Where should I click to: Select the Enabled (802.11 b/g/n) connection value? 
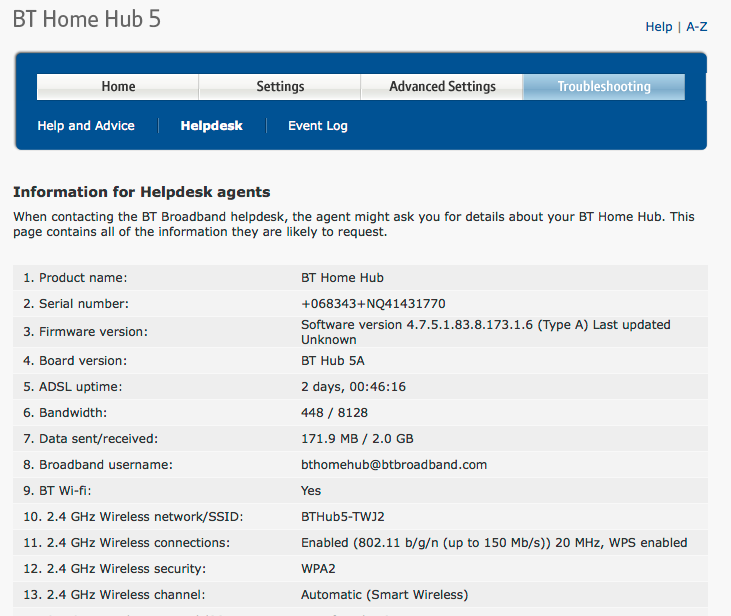pos(494,543)
